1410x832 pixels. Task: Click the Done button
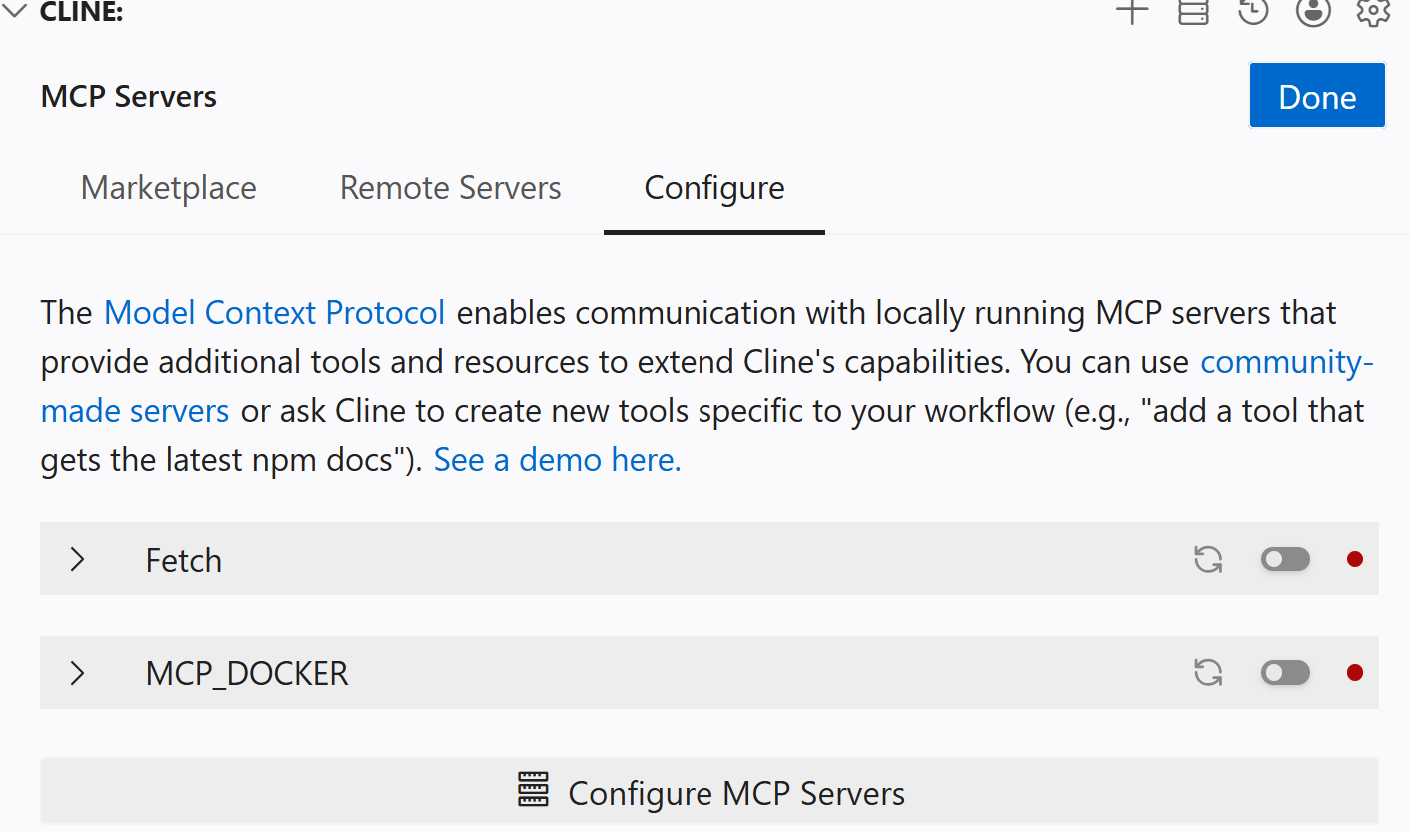pos(1316,96)
